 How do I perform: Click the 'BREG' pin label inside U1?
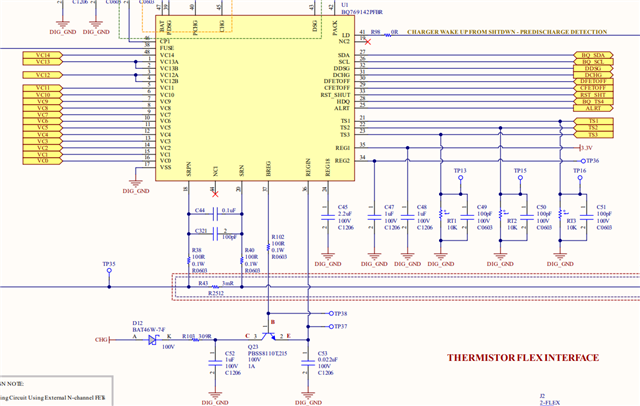[x=268, y=169]
